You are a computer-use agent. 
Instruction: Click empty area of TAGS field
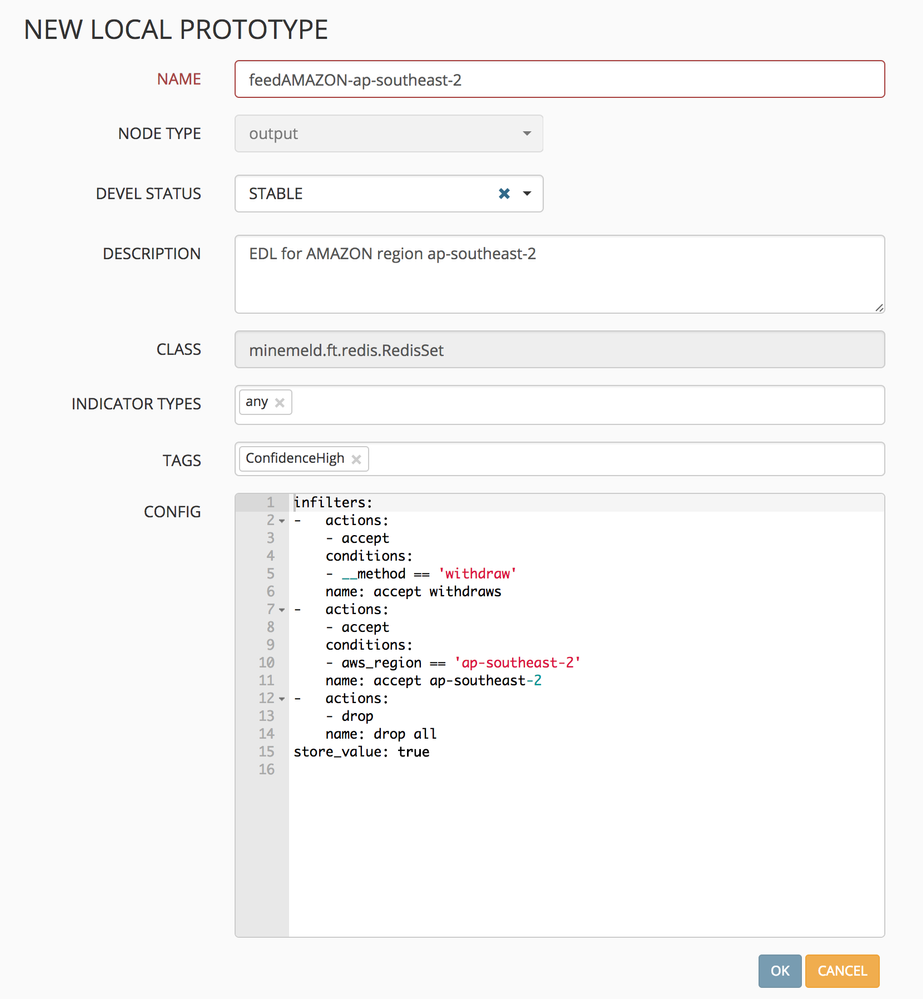[x=620, y=460]
